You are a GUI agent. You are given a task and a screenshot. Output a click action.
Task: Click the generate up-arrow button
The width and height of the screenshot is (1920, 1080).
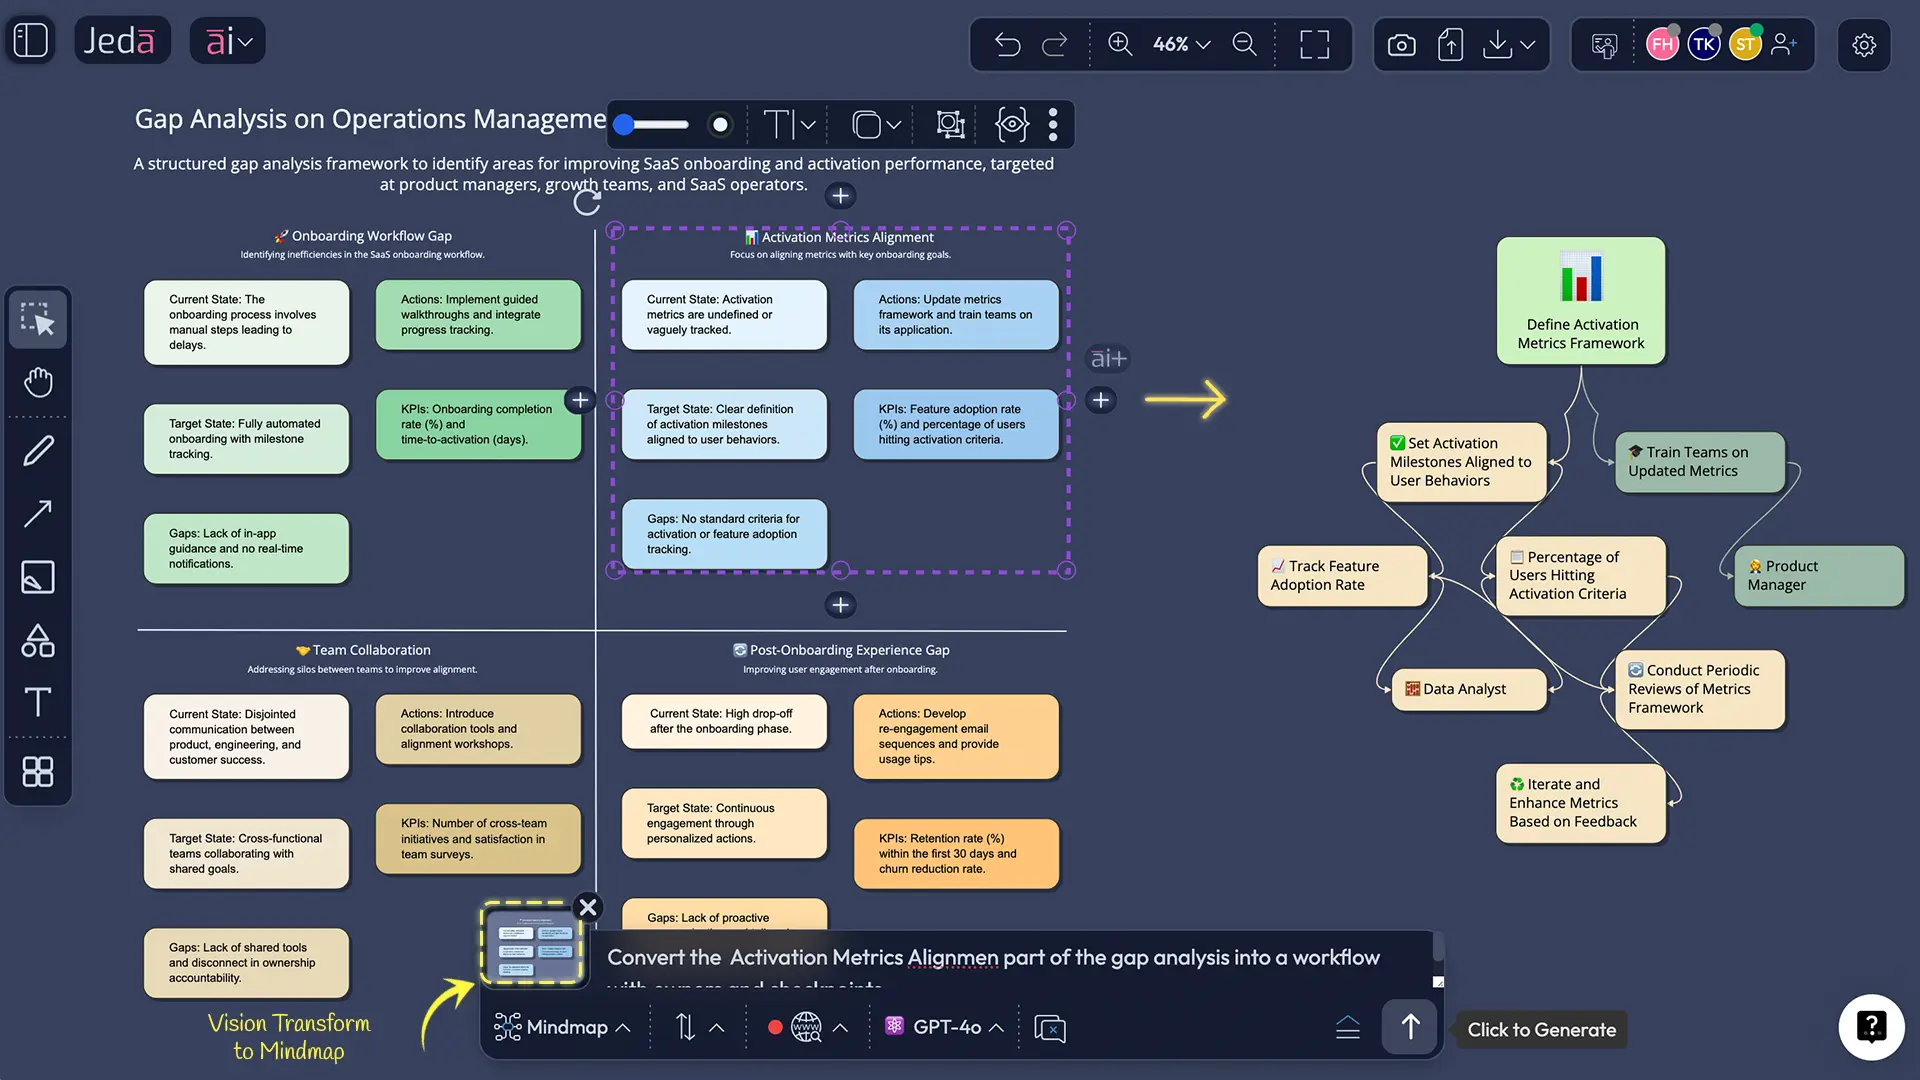coord(1410,1027)
